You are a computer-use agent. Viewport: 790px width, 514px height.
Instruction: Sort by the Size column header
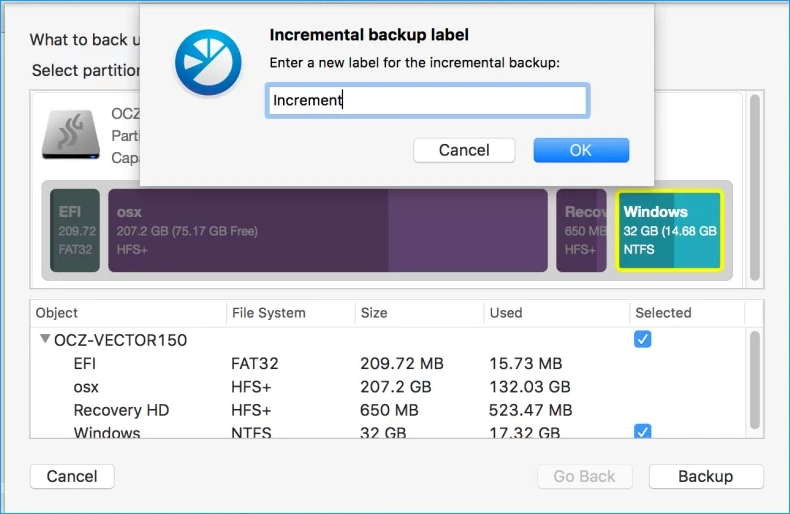coord(419,313)
